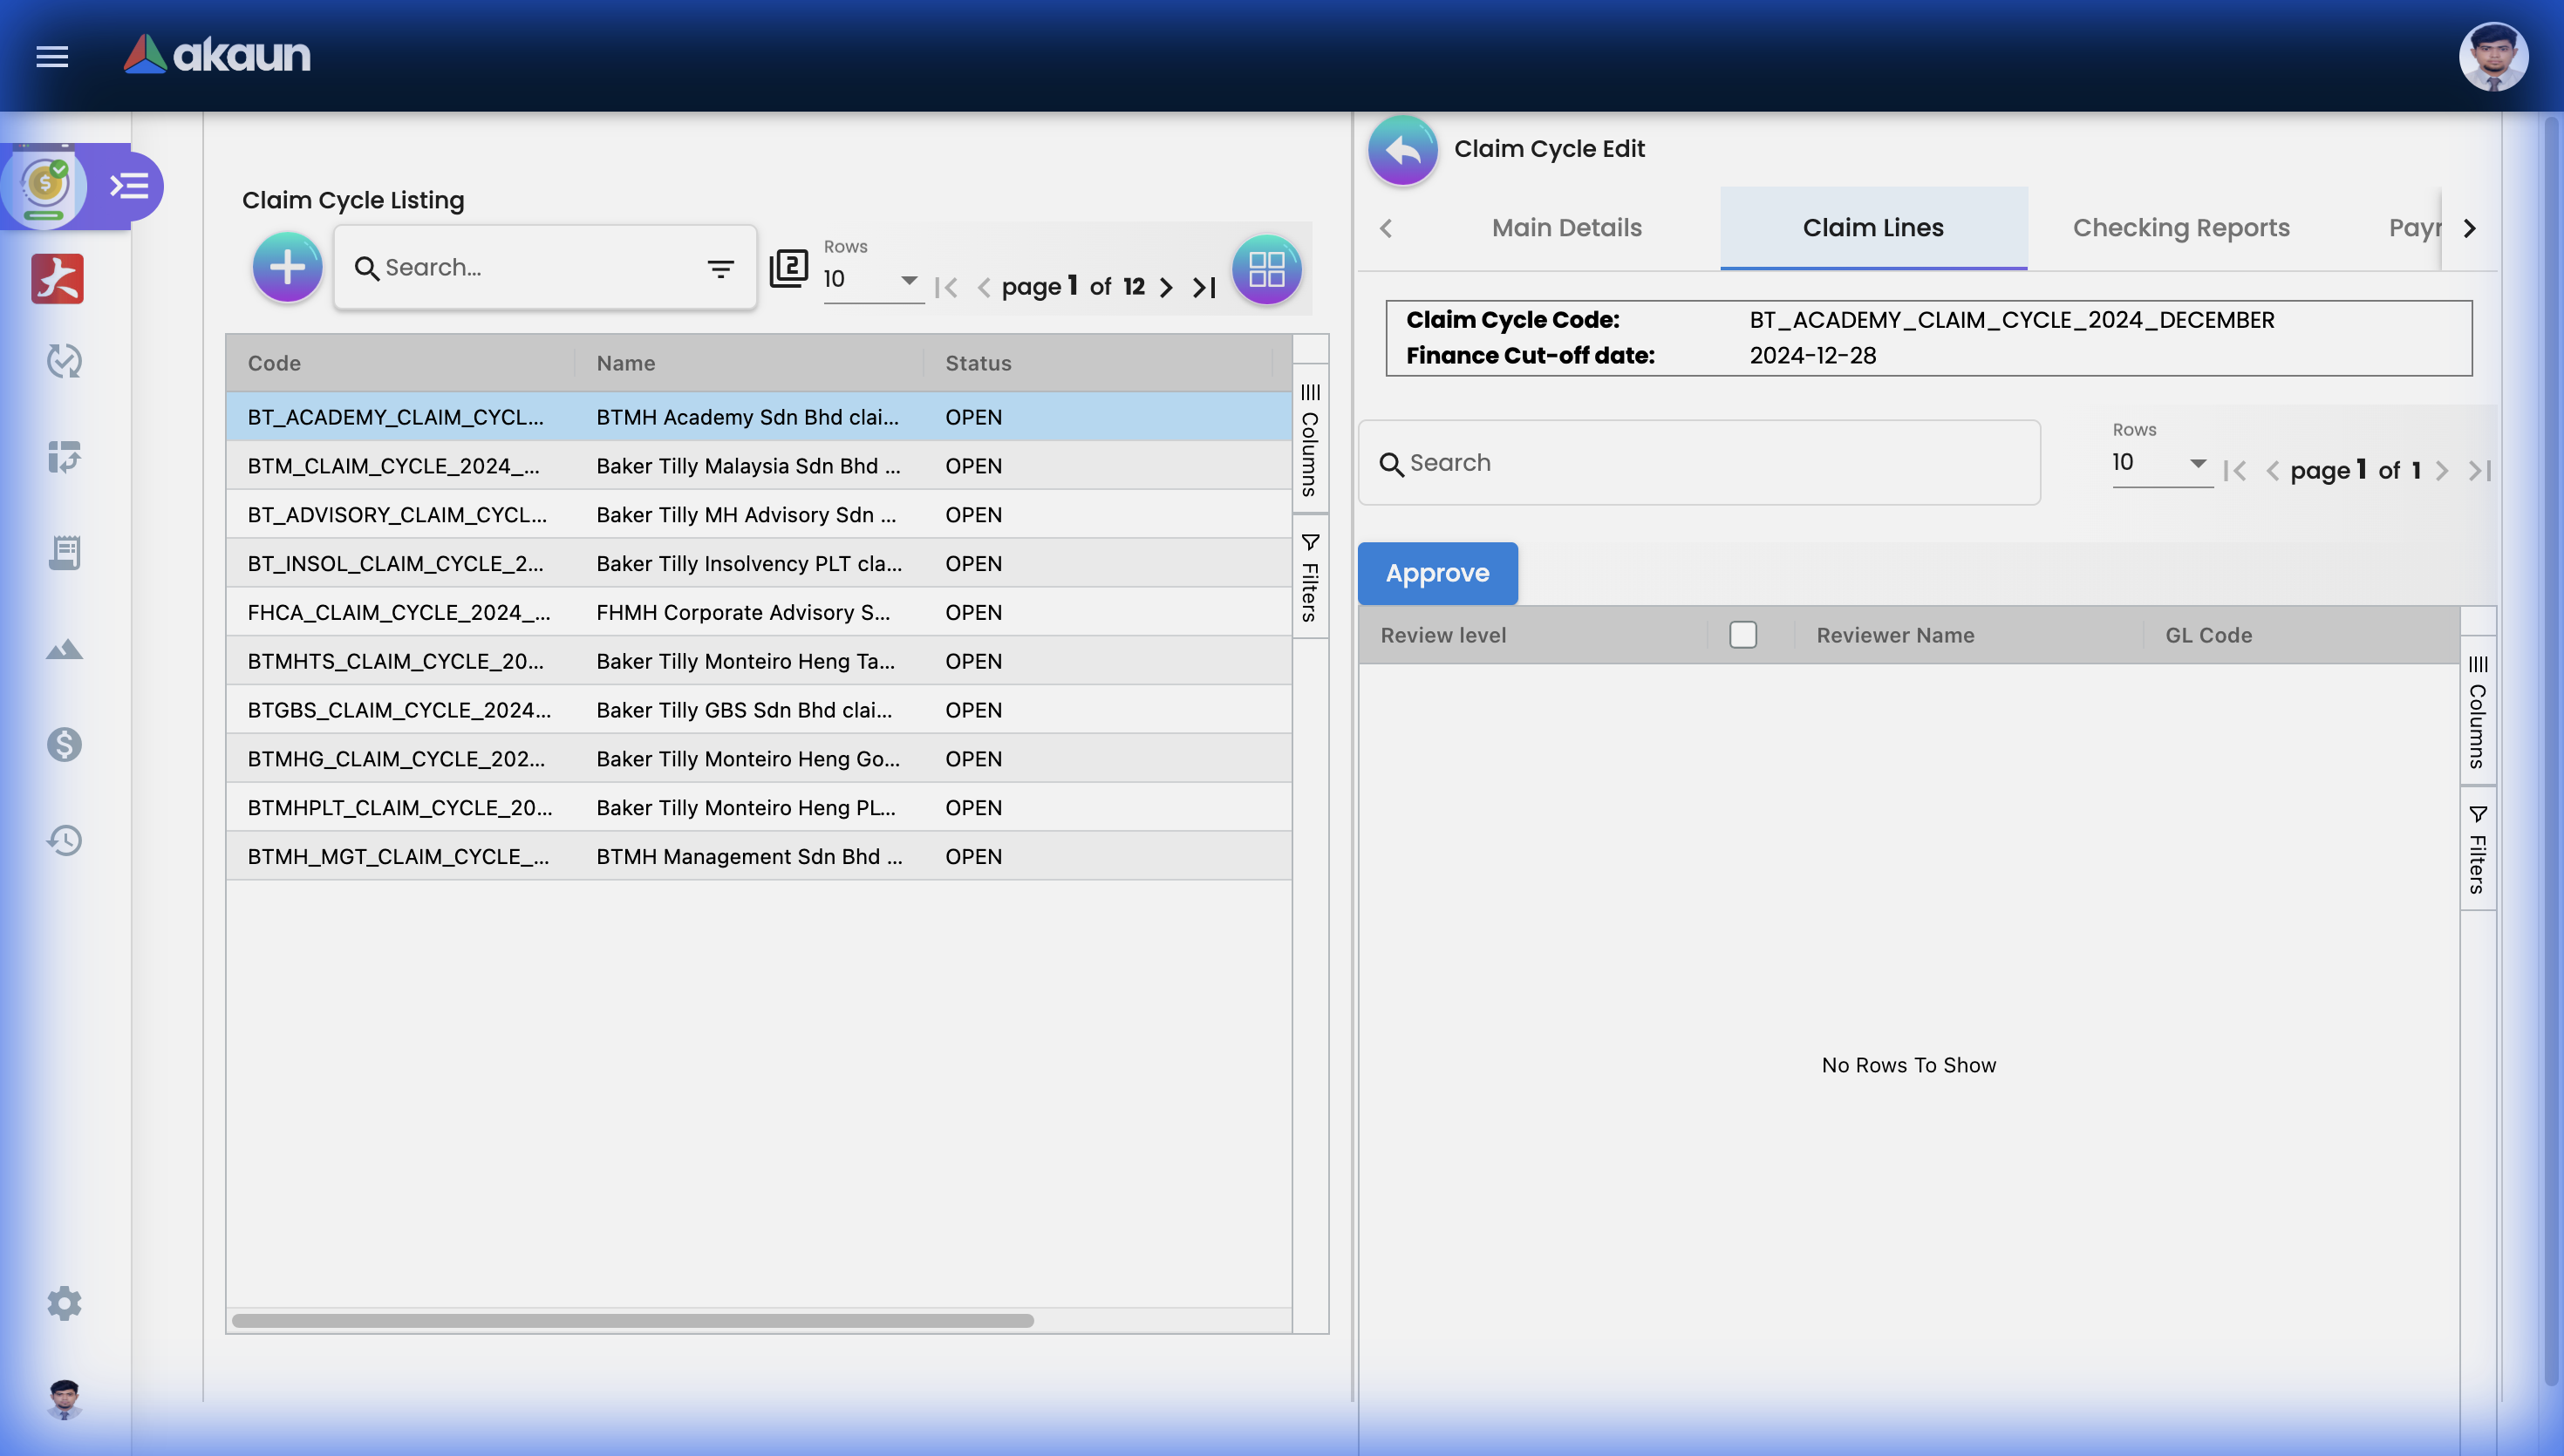Viewport: 2564px width, 1456px height.
Task: Click the search filter lines icon
Action: click(x=720, y=268)
